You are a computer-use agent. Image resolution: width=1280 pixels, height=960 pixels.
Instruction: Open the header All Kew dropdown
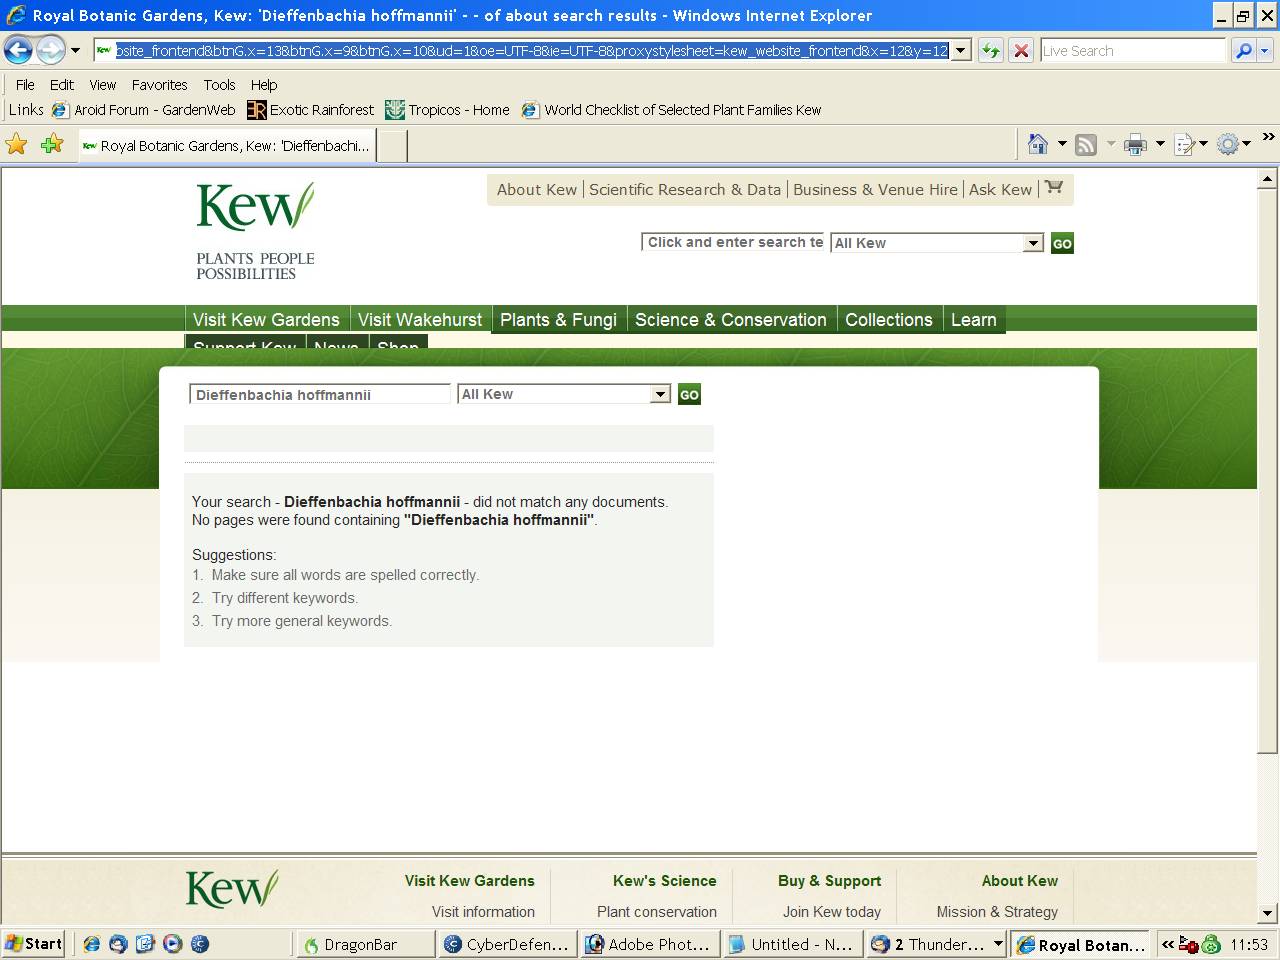(x=1033, y=243)
